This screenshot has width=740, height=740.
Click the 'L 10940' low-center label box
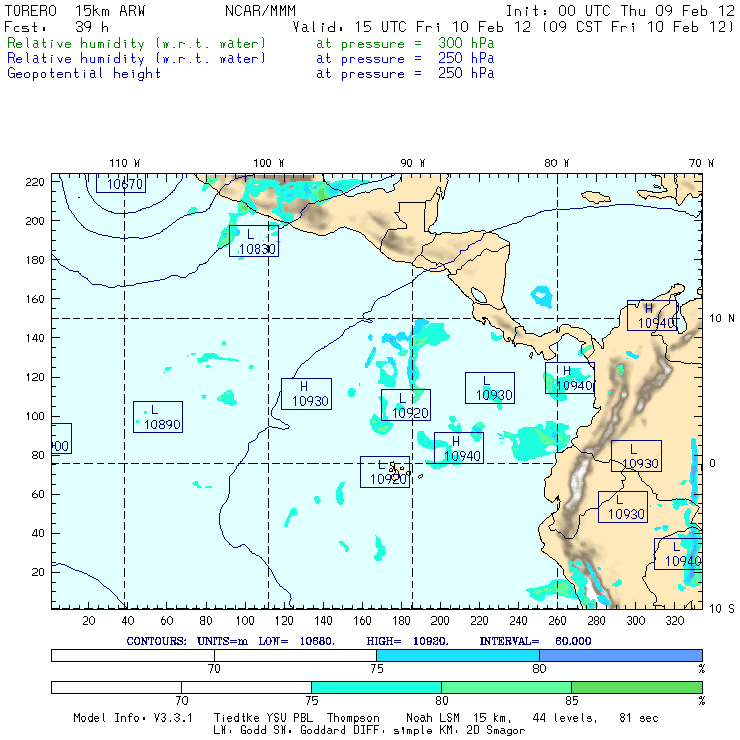(678, 554)
